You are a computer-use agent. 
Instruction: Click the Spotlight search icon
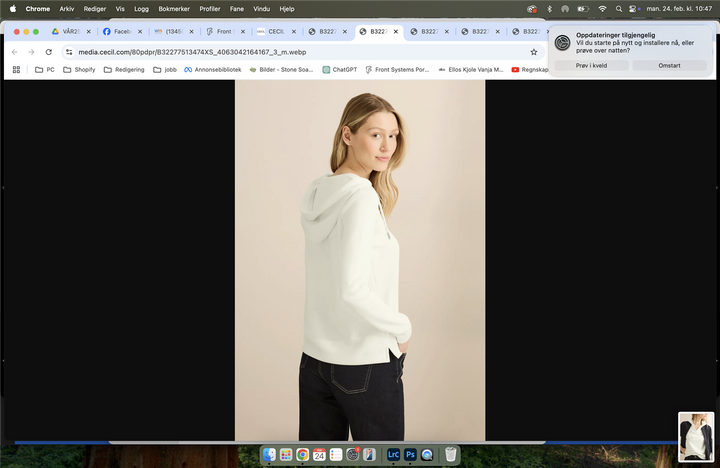pos(619,8)
